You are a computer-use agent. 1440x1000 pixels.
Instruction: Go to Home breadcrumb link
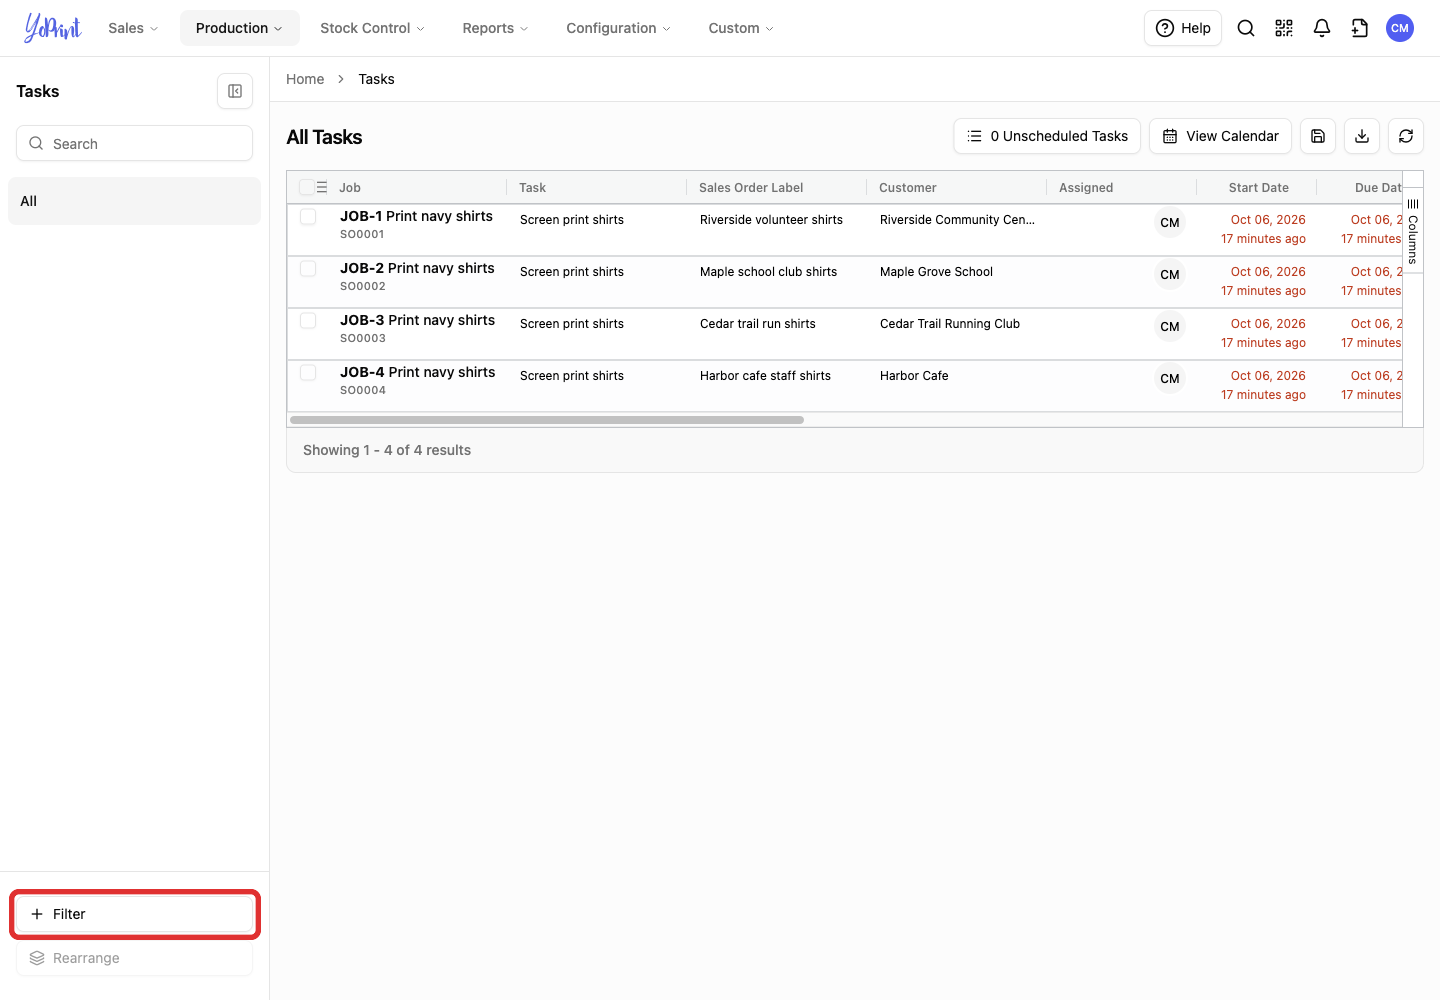(305, 79)
